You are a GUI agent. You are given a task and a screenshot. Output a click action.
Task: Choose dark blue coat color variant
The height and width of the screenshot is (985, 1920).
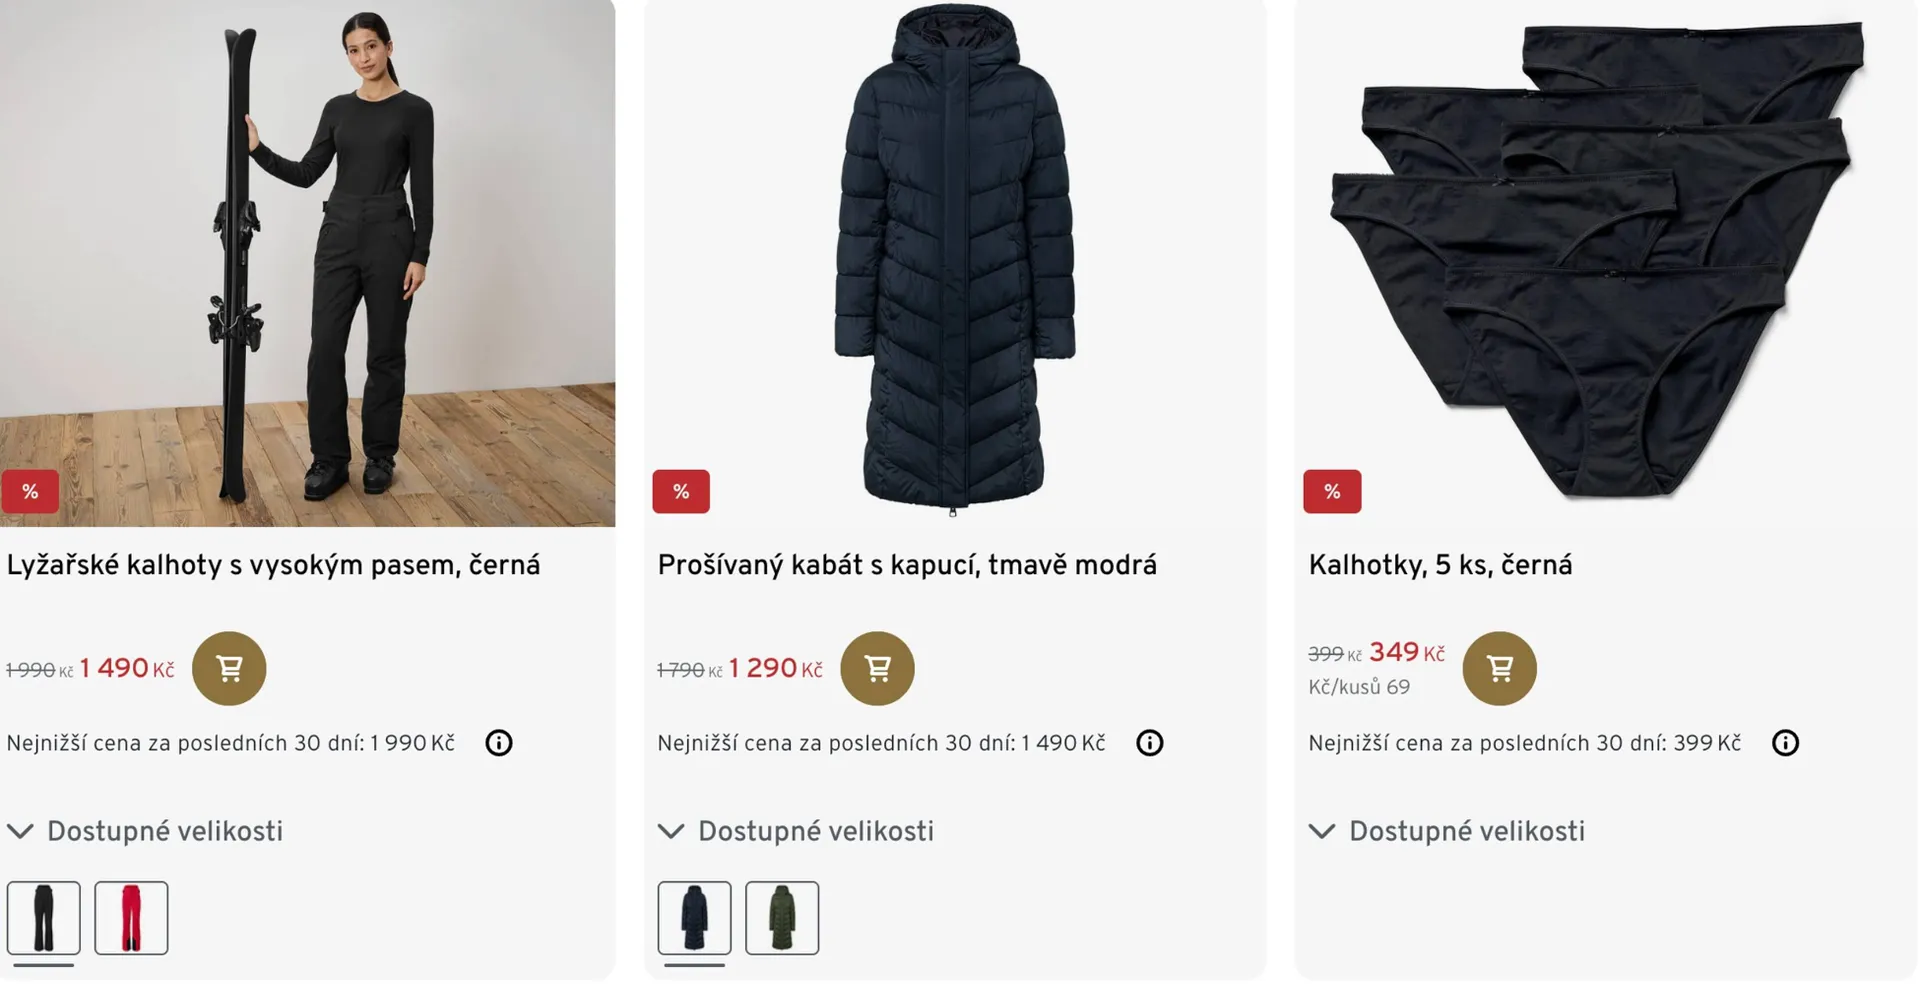(694, 918)
